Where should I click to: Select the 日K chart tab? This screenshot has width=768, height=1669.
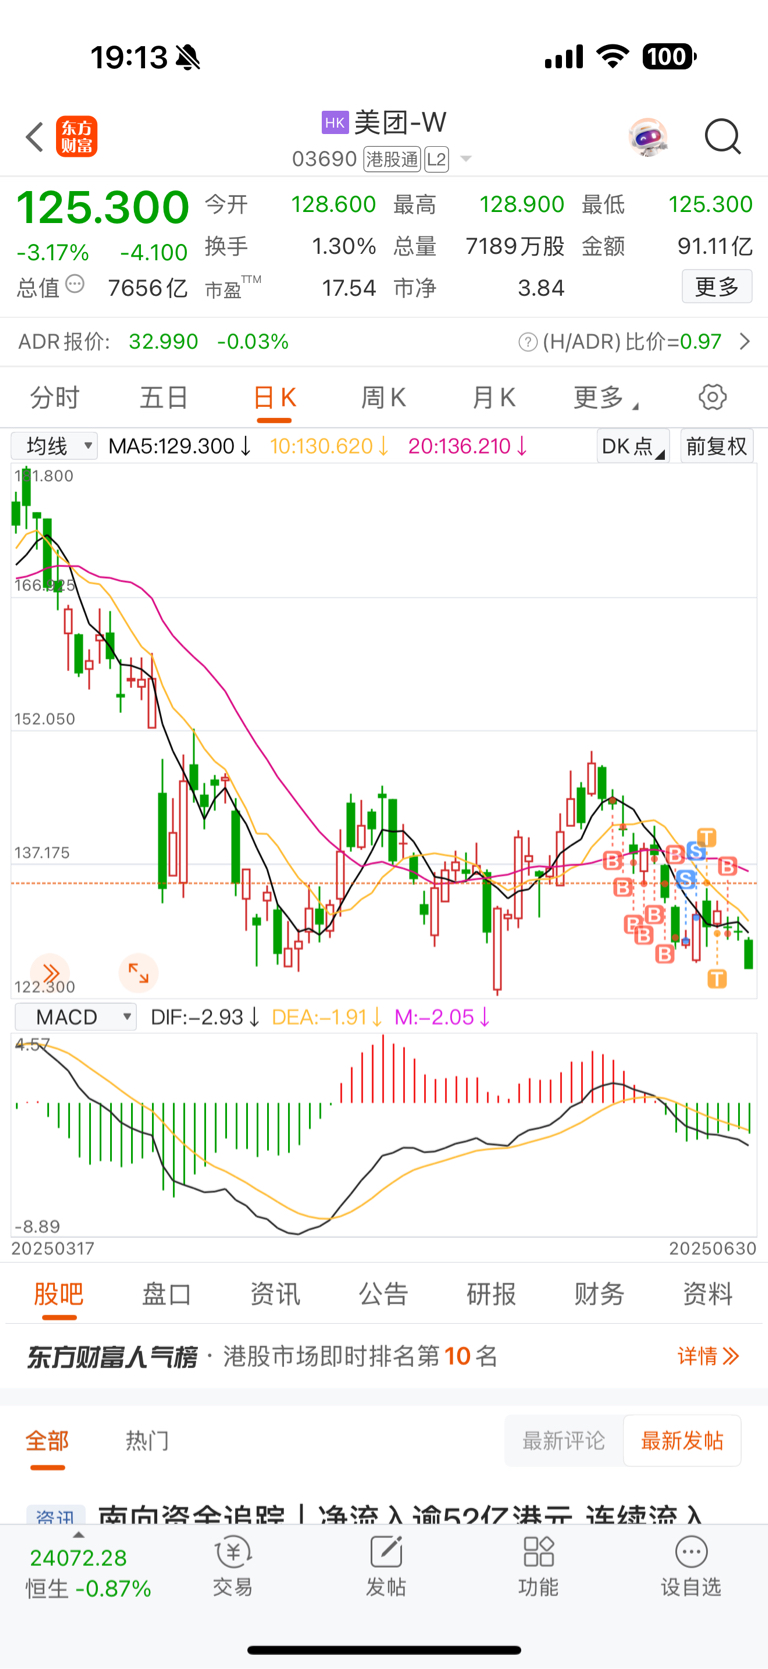coord(274,398)
